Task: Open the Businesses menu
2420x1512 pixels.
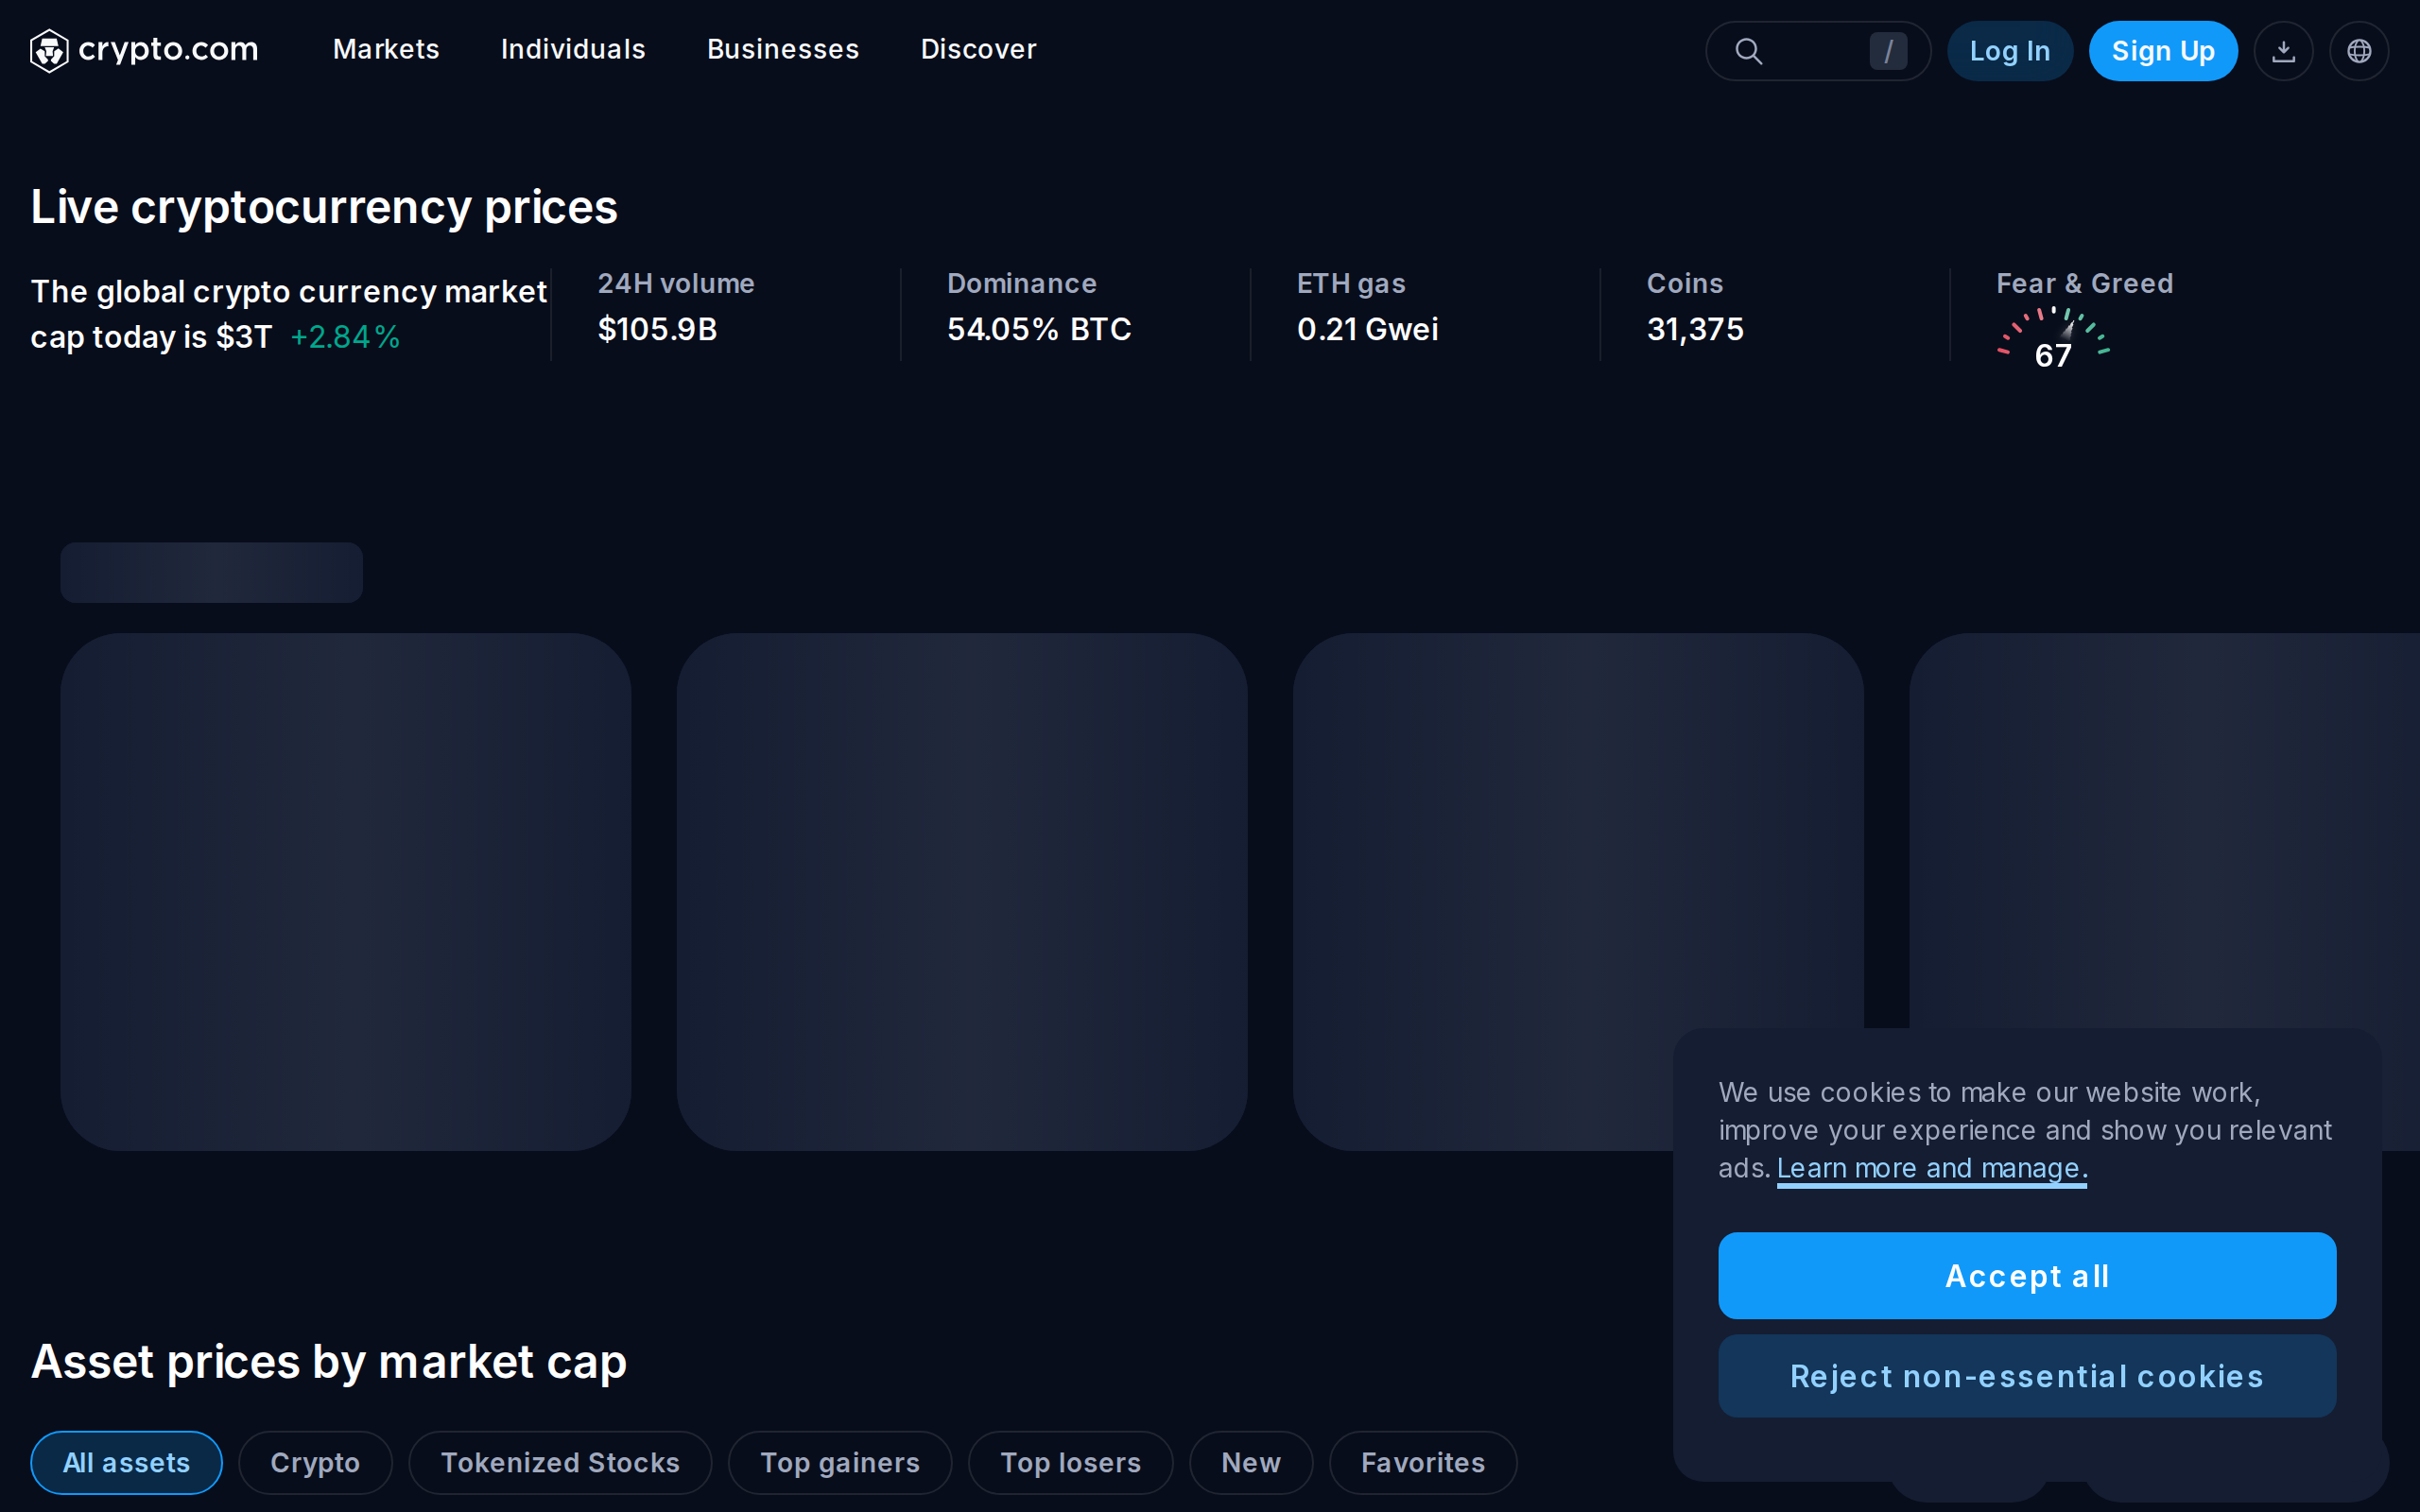Action: coord(783,49)
